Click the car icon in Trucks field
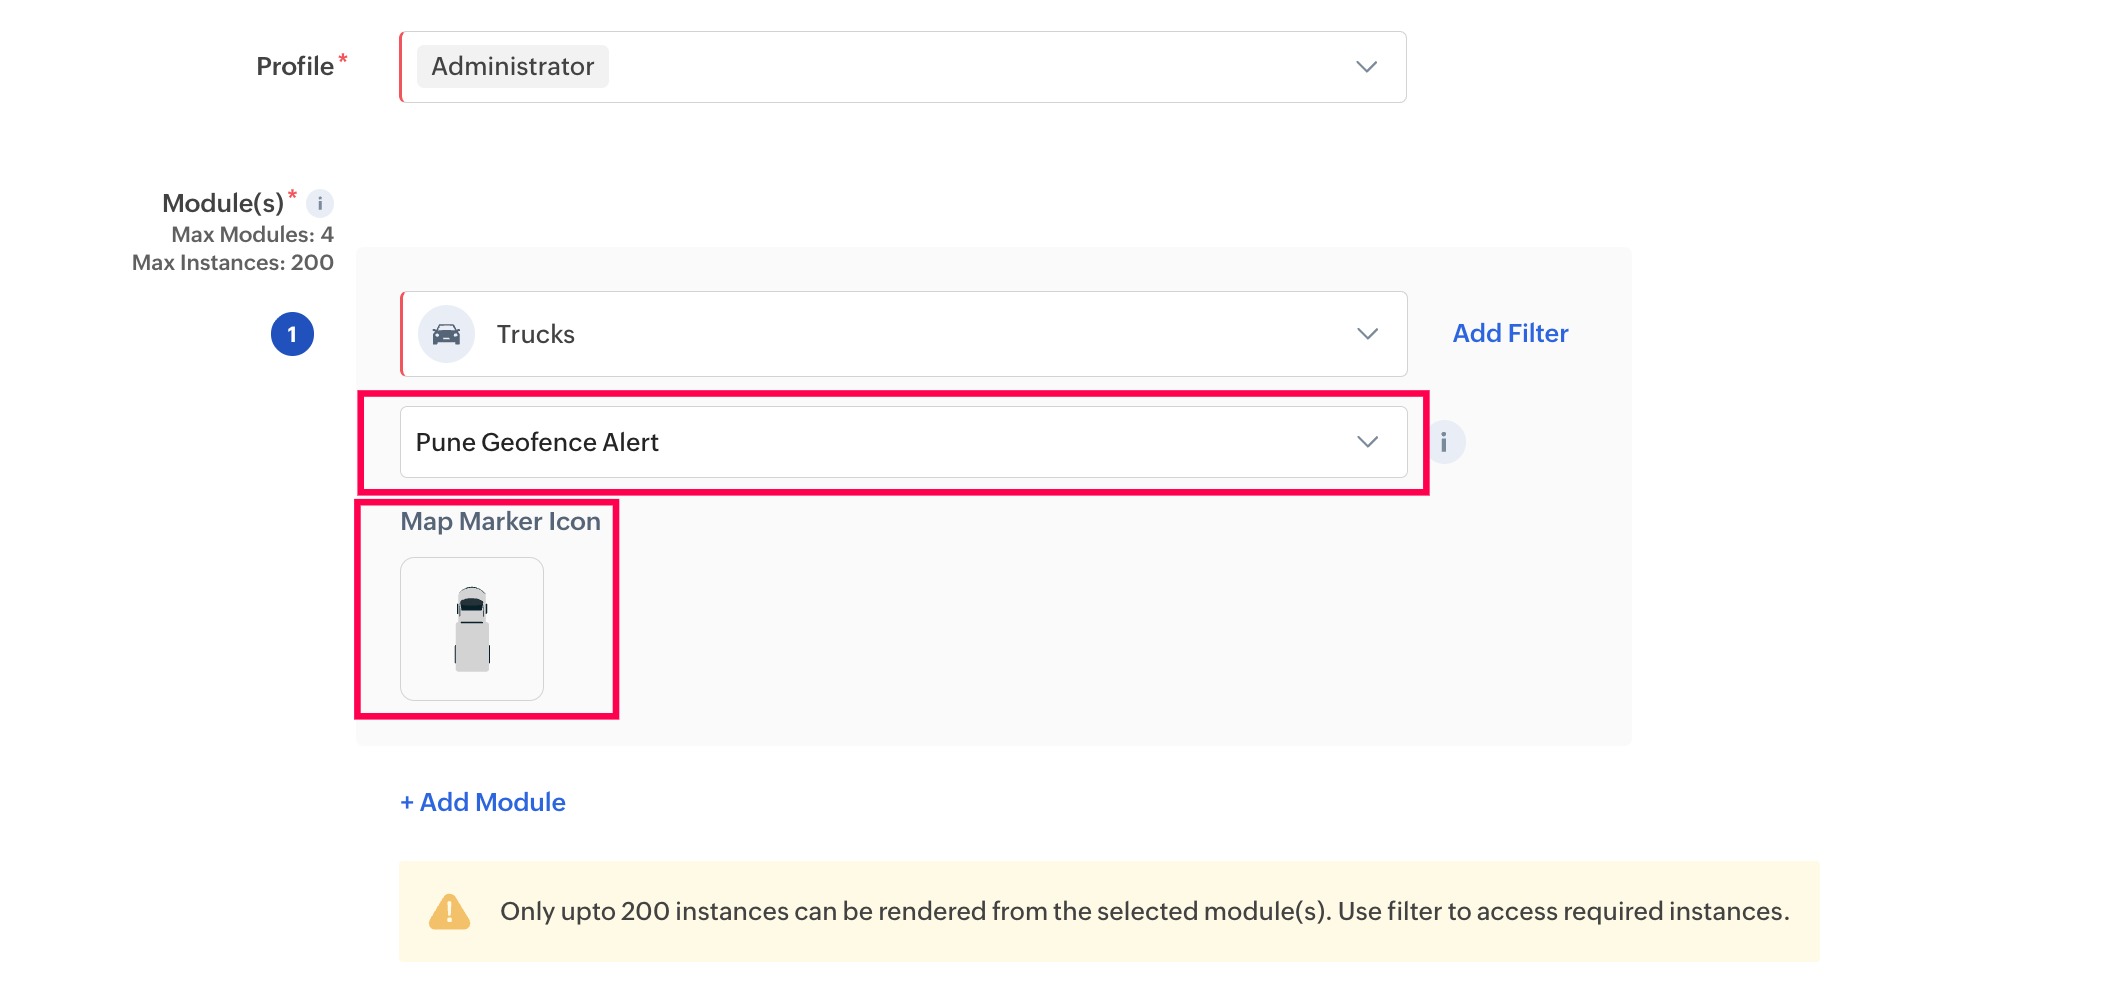 (x=446, y=334)
